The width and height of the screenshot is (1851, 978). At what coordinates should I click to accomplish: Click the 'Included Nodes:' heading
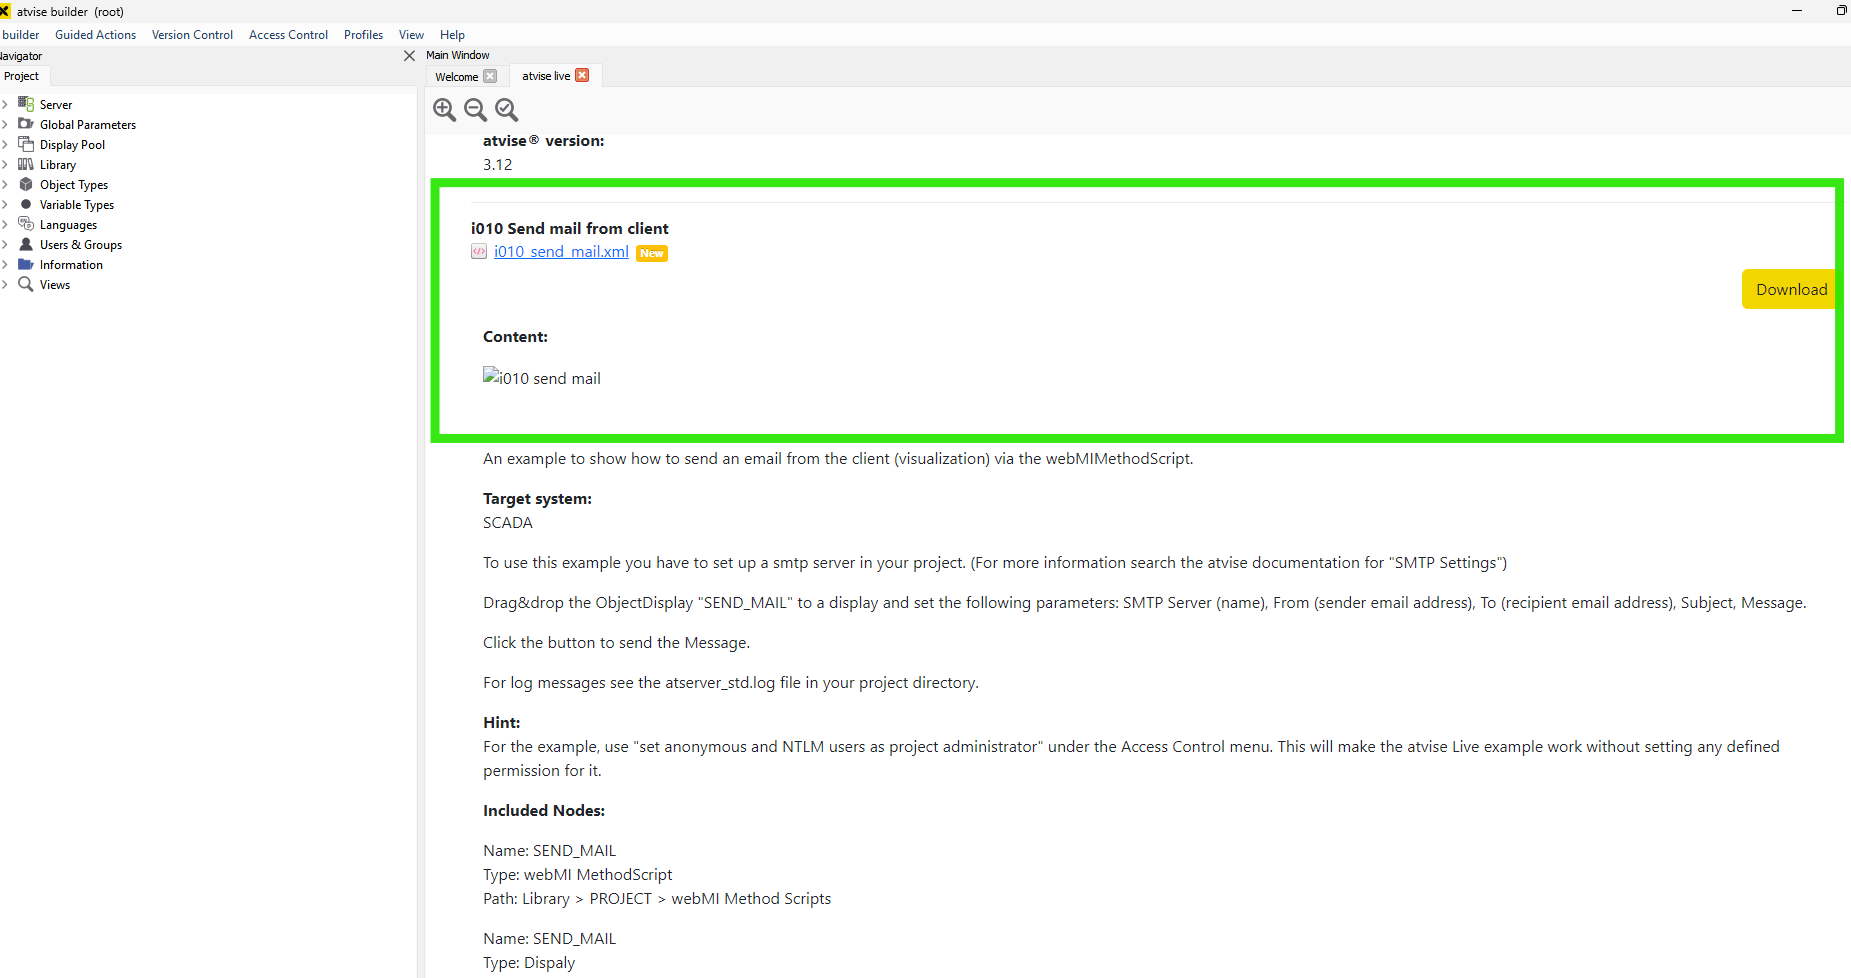[x=544, y=810]
